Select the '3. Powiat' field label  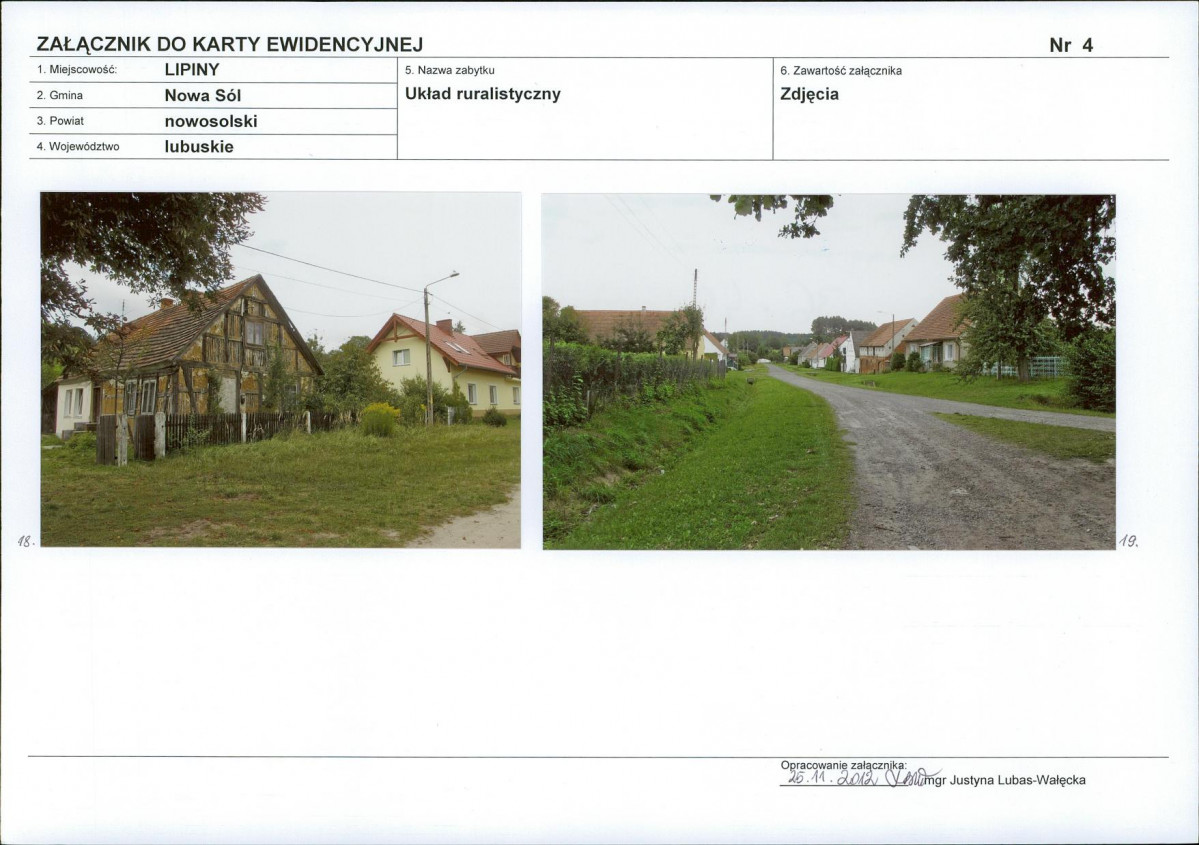point(60,121)
